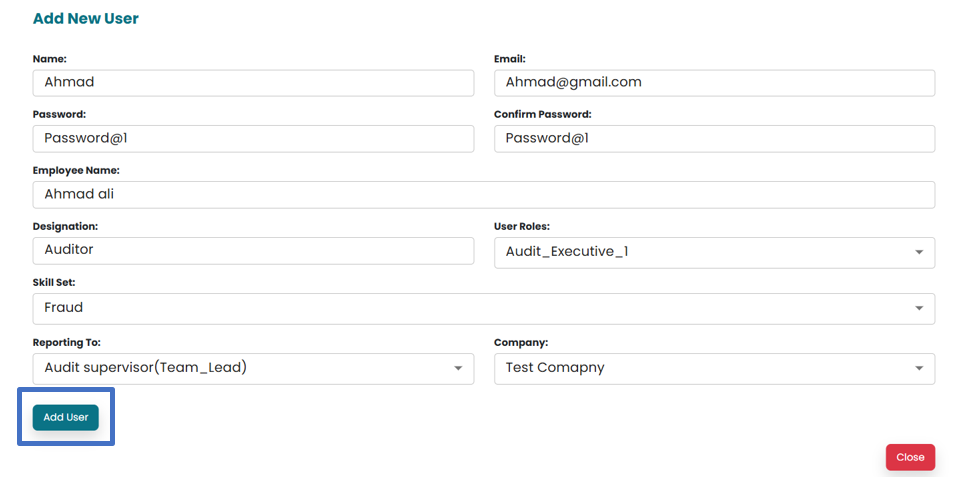
Task: Click the Company dropdown arrow icon
Action: tap(919, 369)
